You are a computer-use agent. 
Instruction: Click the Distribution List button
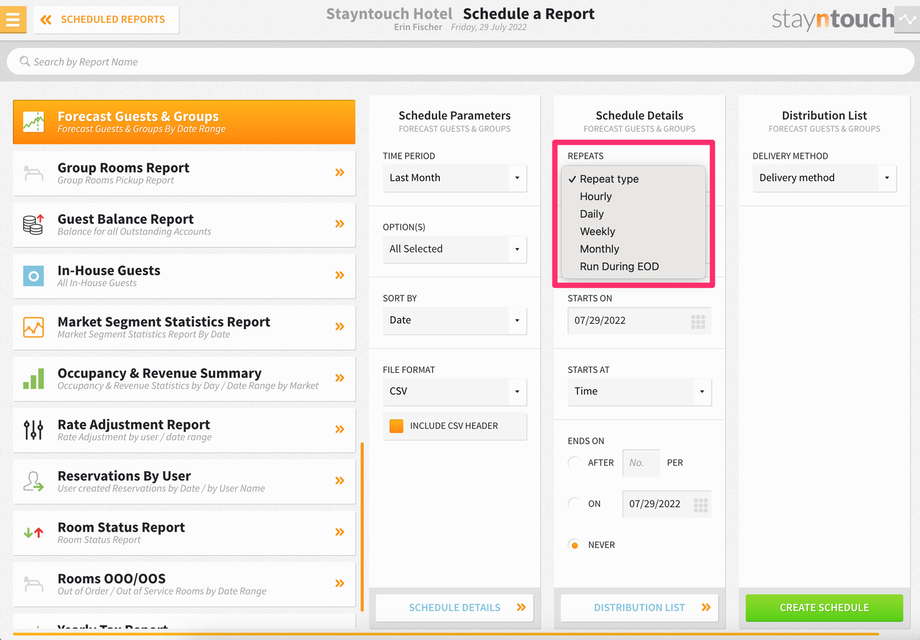click(640, 608)
